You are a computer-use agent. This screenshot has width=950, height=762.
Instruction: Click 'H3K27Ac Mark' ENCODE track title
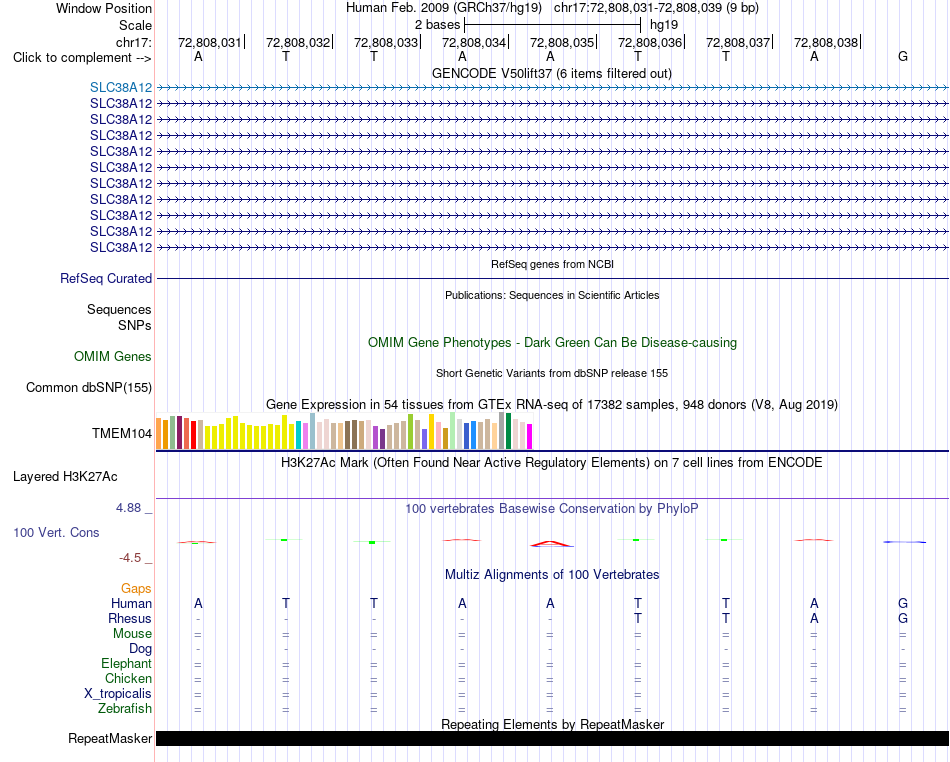pos(552,463)
